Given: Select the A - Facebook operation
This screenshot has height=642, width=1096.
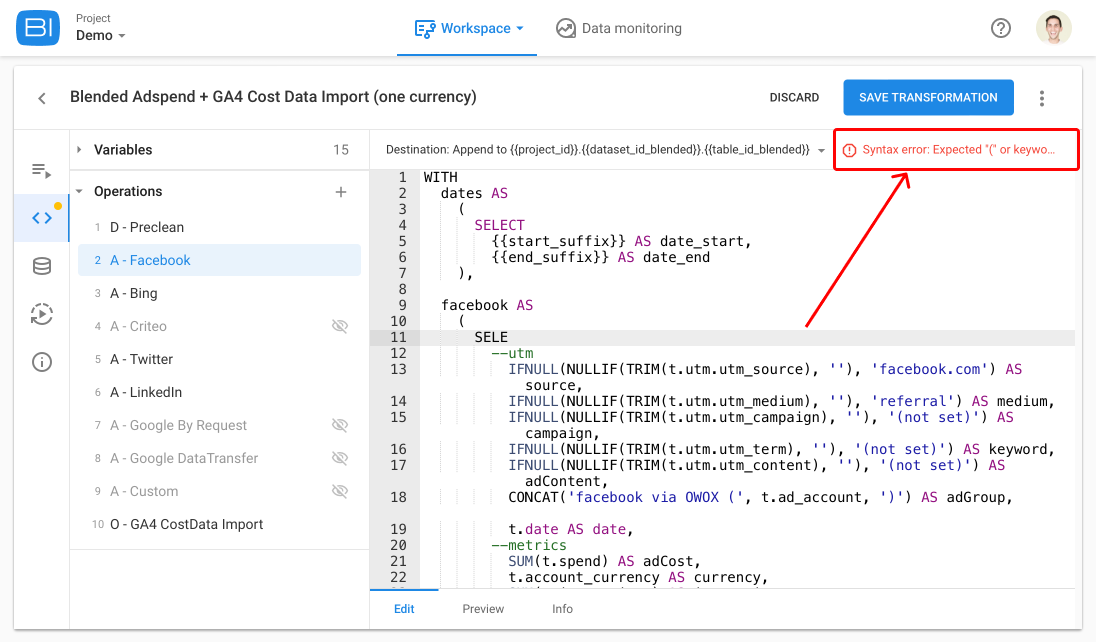Looking at the screenshot, I should point(219,260).
